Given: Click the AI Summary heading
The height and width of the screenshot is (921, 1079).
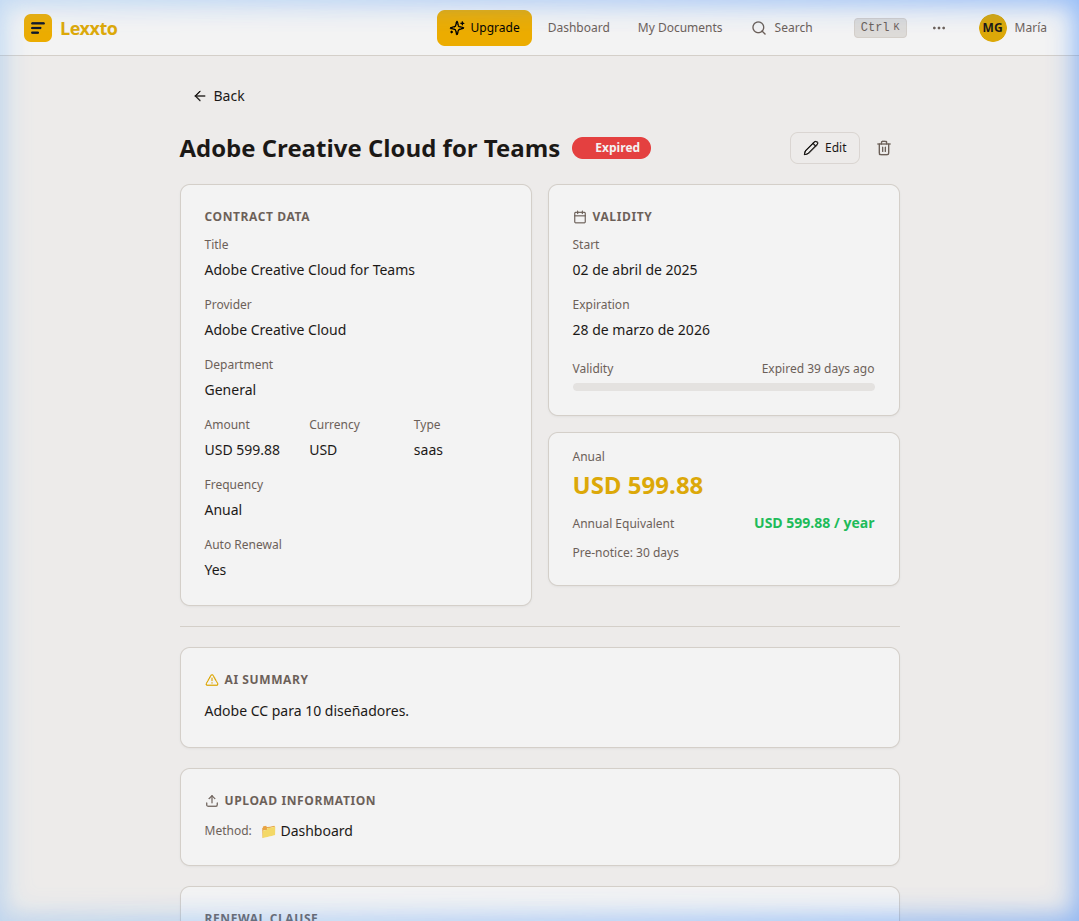Looking at the screenshot, I should click(266, 680).
